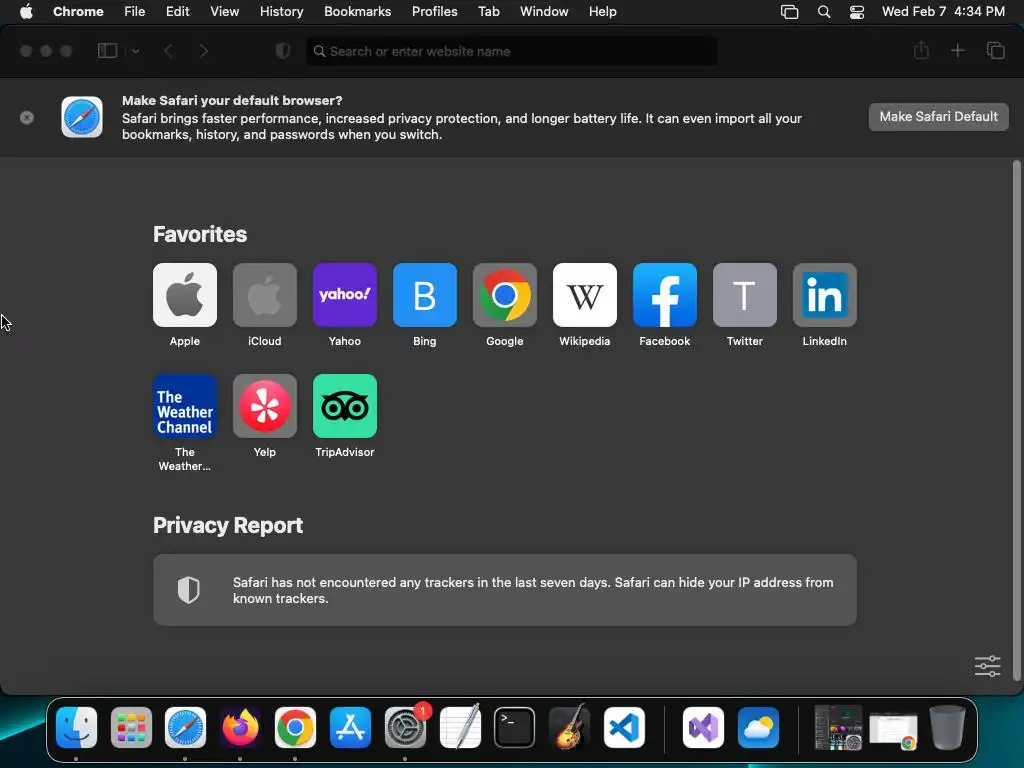Focus the Search or enter website name field
The image size is (1024, 768).
tap(511, 51)
